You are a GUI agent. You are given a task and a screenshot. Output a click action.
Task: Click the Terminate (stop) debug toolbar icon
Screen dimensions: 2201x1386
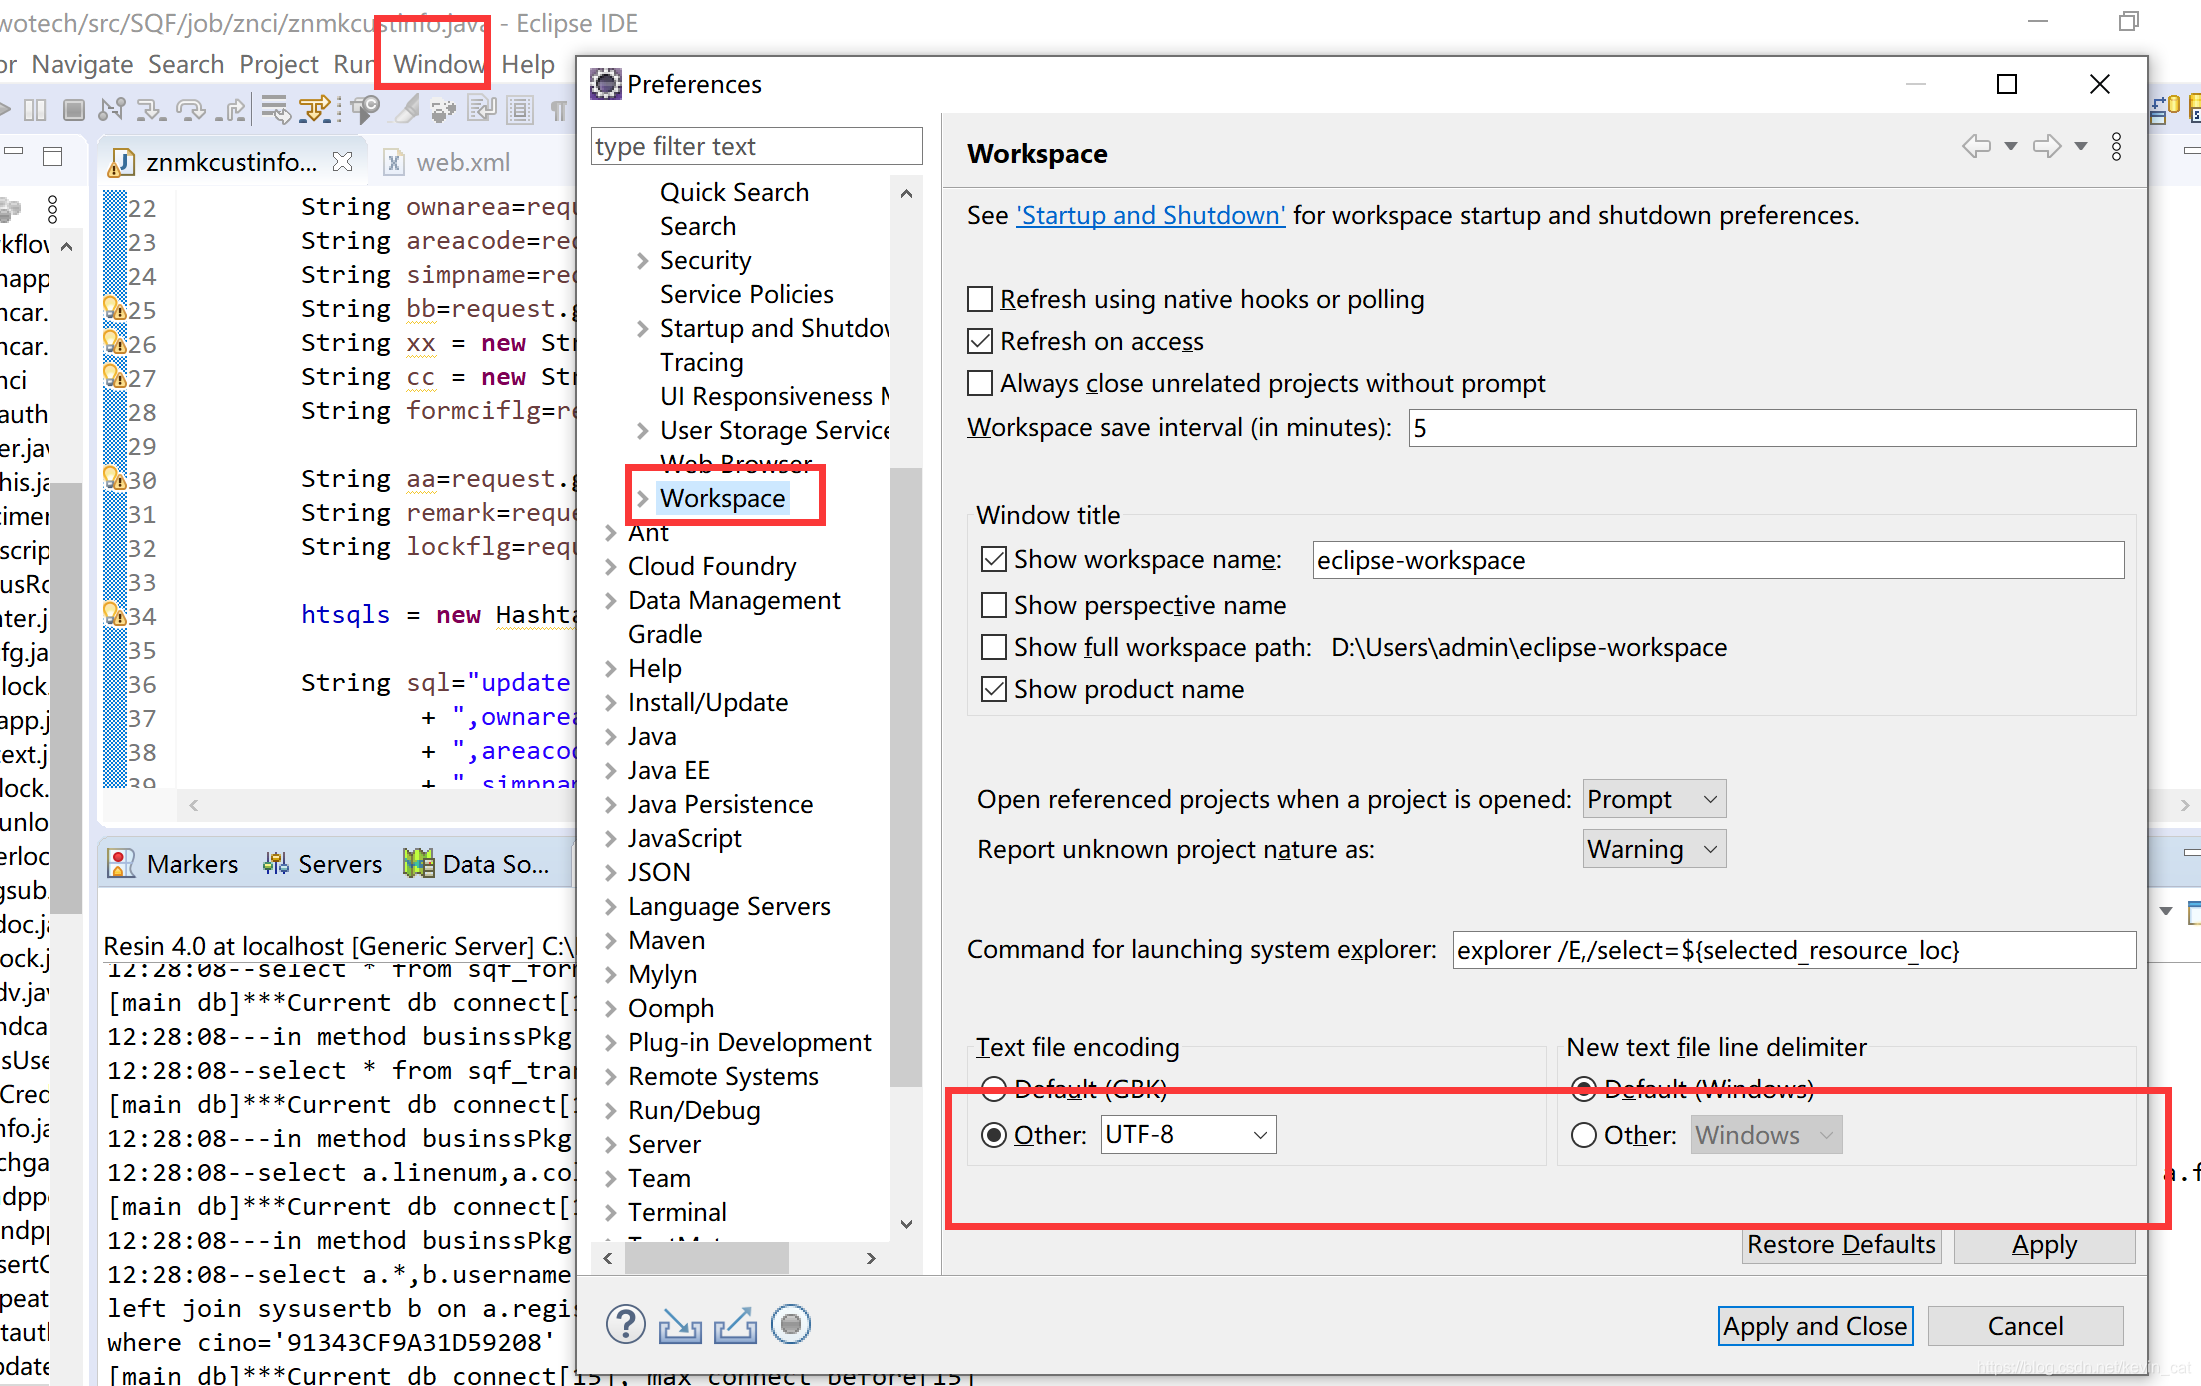point(73,109)
